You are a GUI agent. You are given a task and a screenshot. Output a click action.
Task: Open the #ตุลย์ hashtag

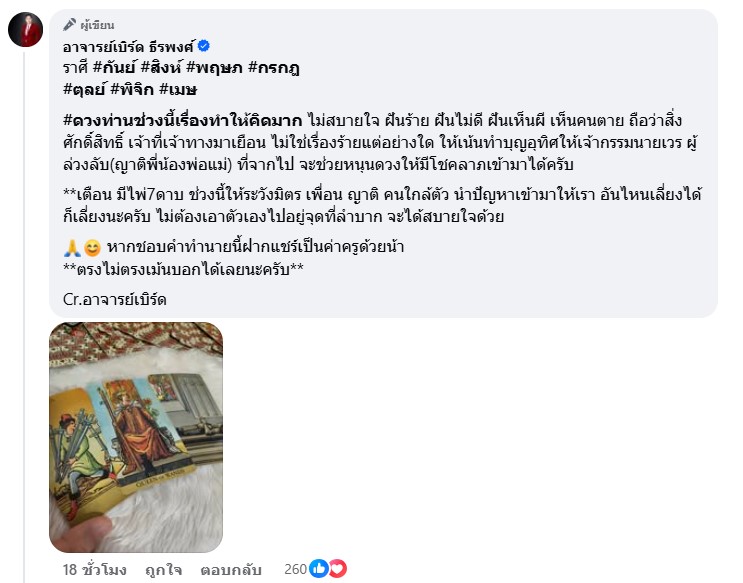pyautogui.click(x=84, y=89)
